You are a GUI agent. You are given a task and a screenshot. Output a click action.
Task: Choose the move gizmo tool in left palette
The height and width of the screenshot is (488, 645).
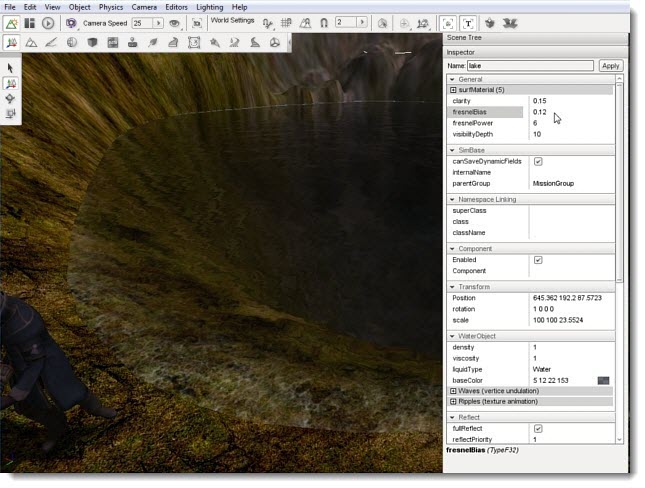10,84
